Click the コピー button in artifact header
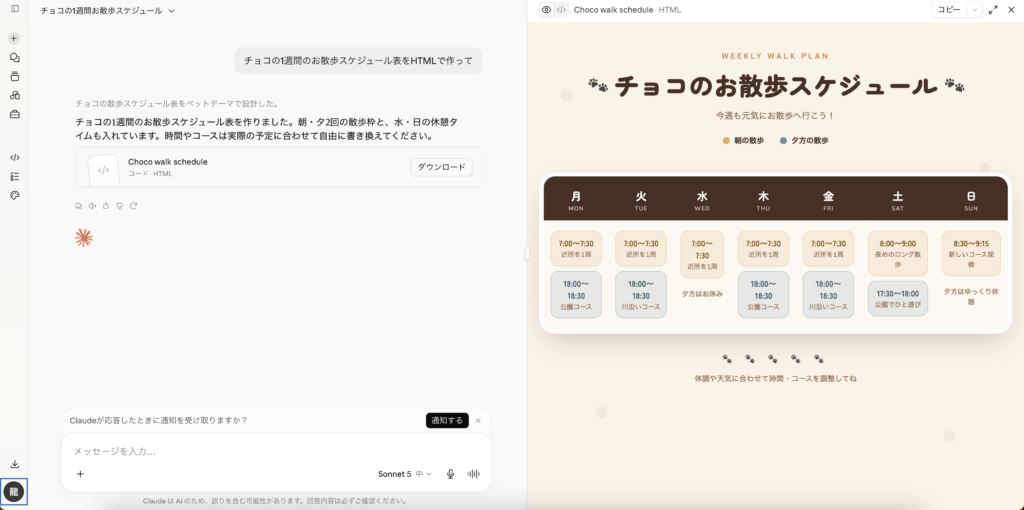The width and height of the screenshot is (1024, 510). pos(949,10)
